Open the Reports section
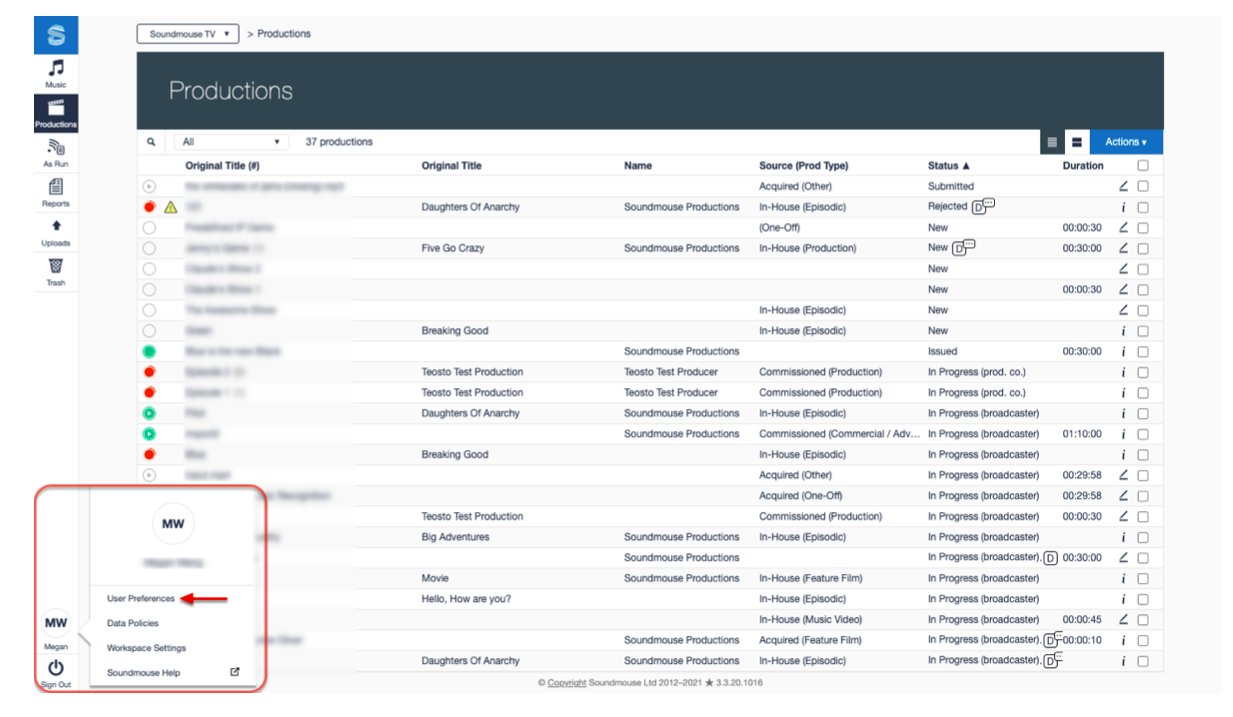The height and width of the screenshot is (717, 1233). (56, 193)
